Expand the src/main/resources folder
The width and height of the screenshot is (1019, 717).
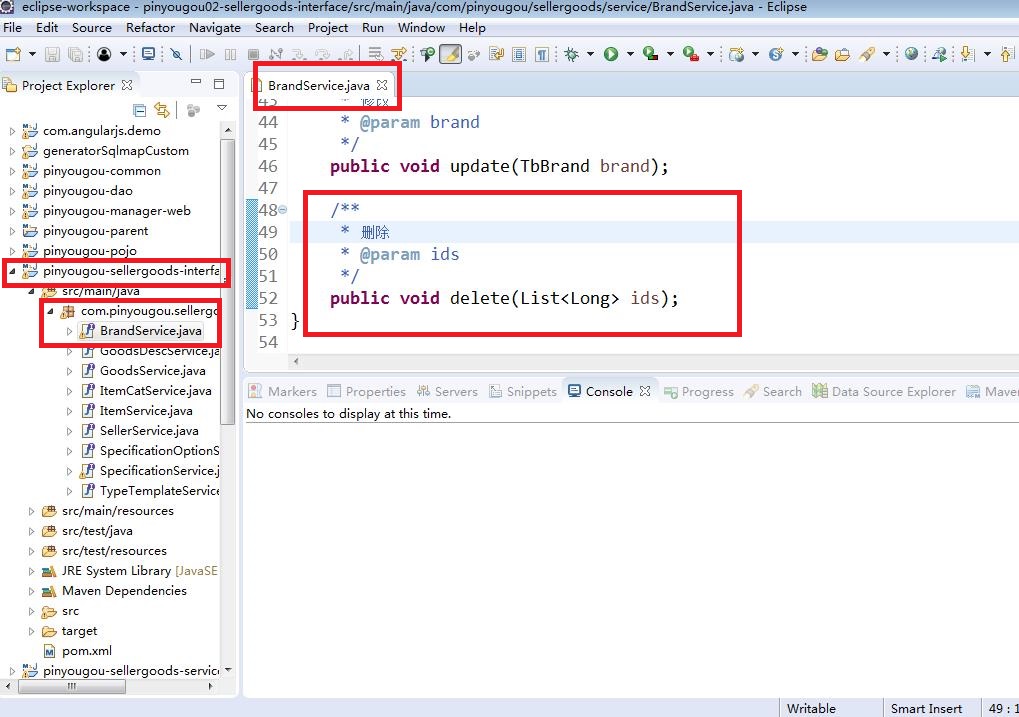click(31, 512)
